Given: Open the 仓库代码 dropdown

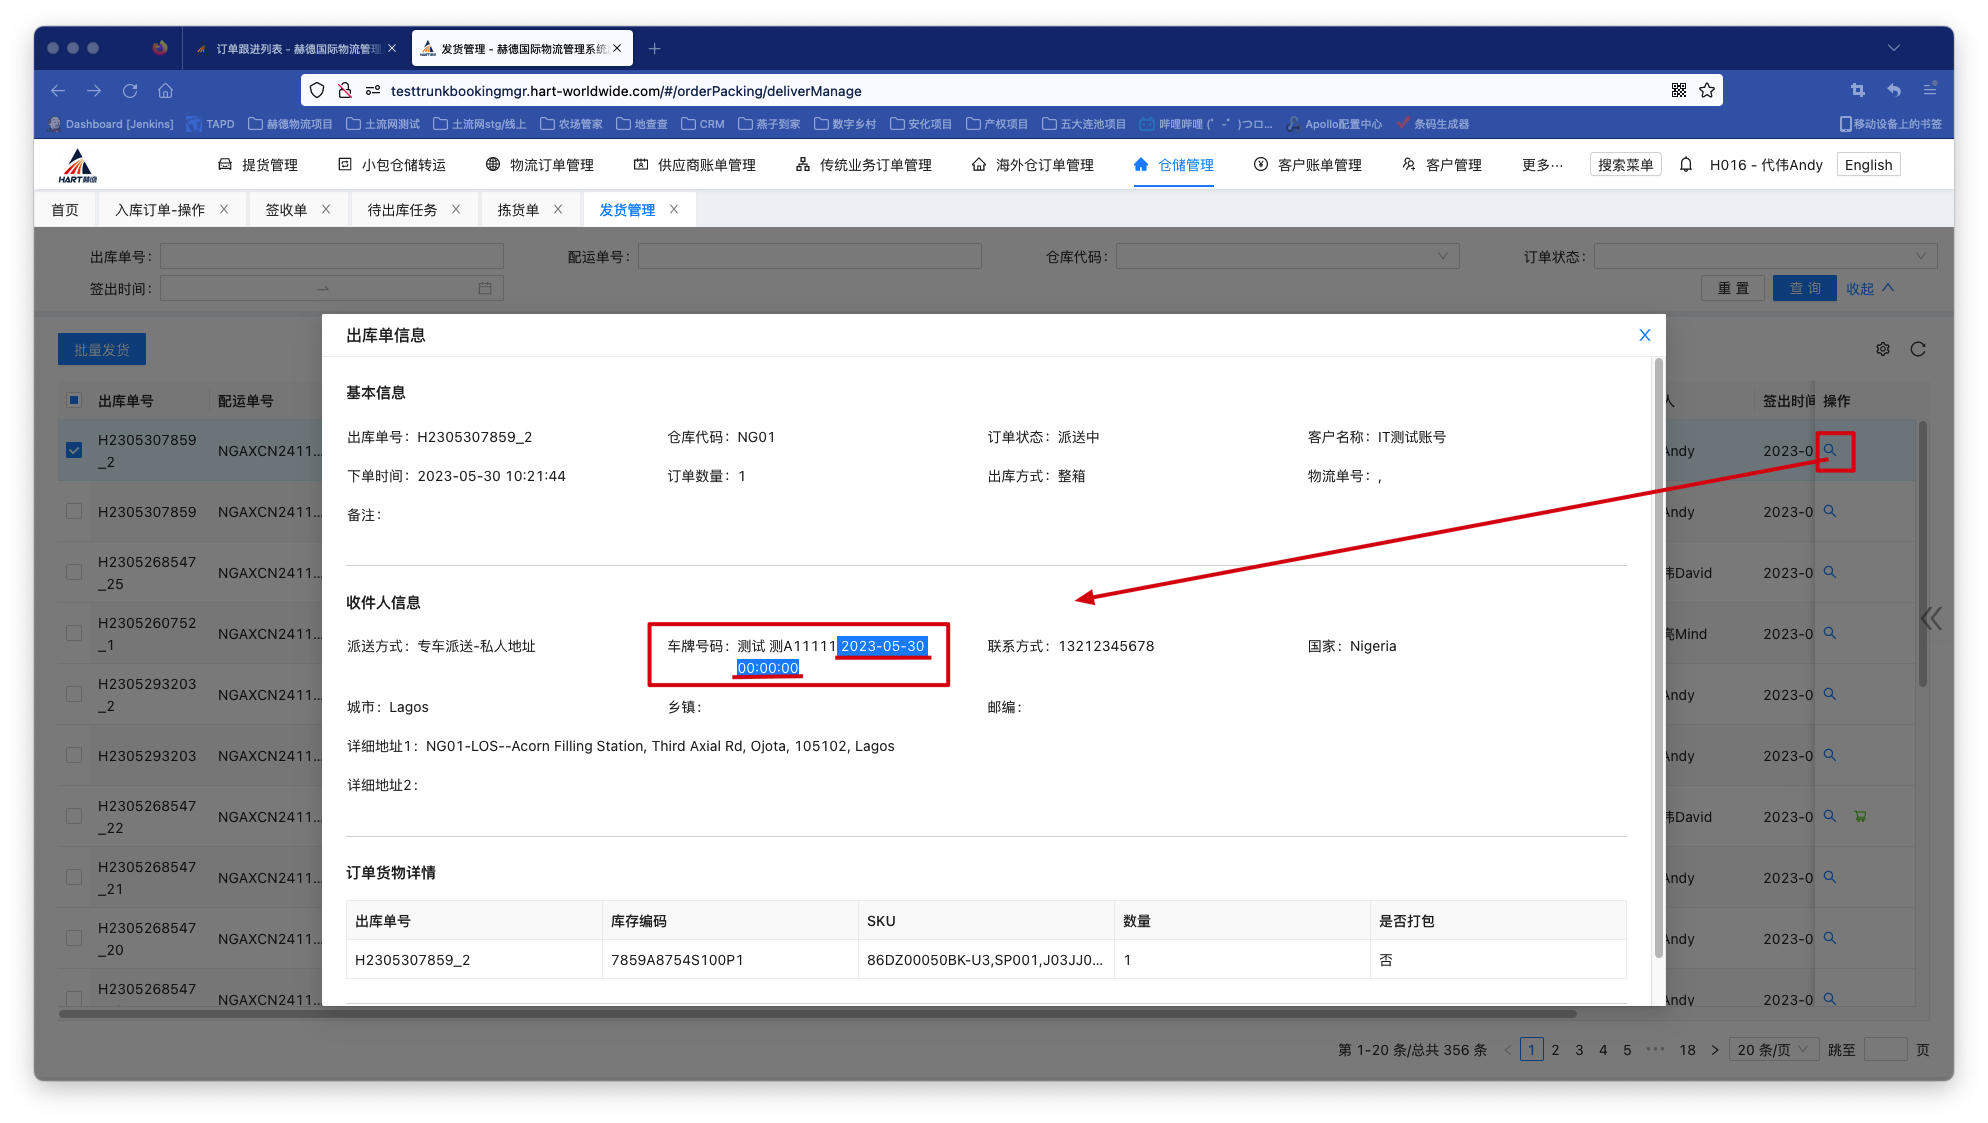Looking at the screenshot, I should (1287, 256).
